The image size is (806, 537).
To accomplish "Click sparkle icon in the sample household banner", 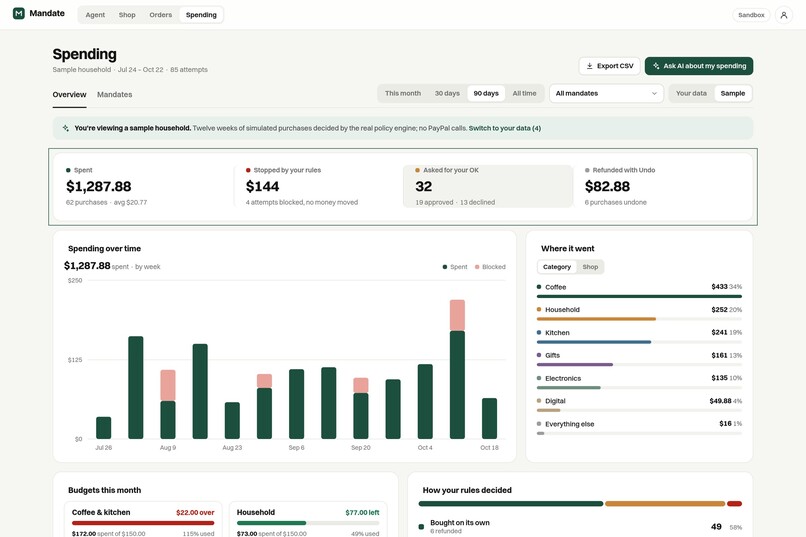I will click(x=66, y=128).
